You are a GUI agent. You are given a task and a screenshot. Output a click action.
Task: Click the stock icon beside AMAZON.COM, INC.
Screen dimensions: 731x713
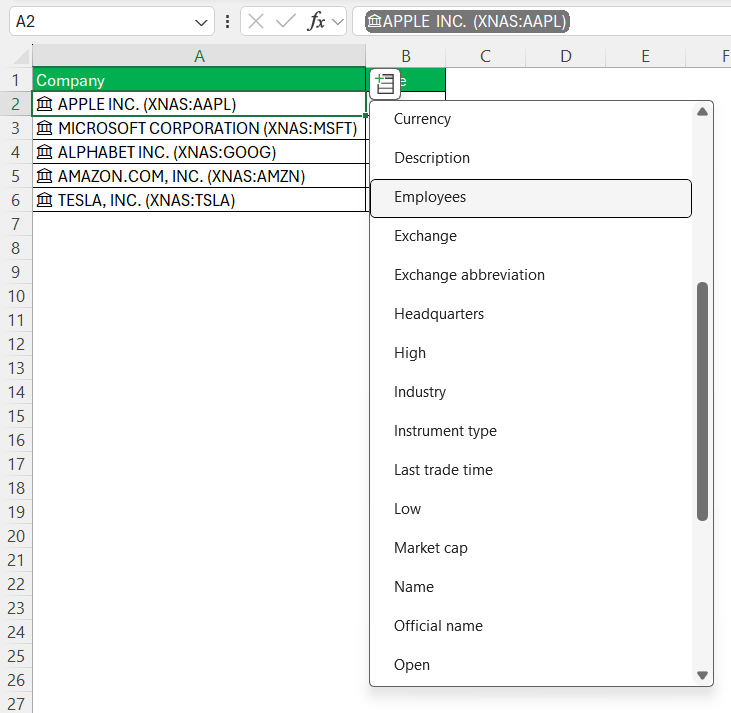[45, 176]
